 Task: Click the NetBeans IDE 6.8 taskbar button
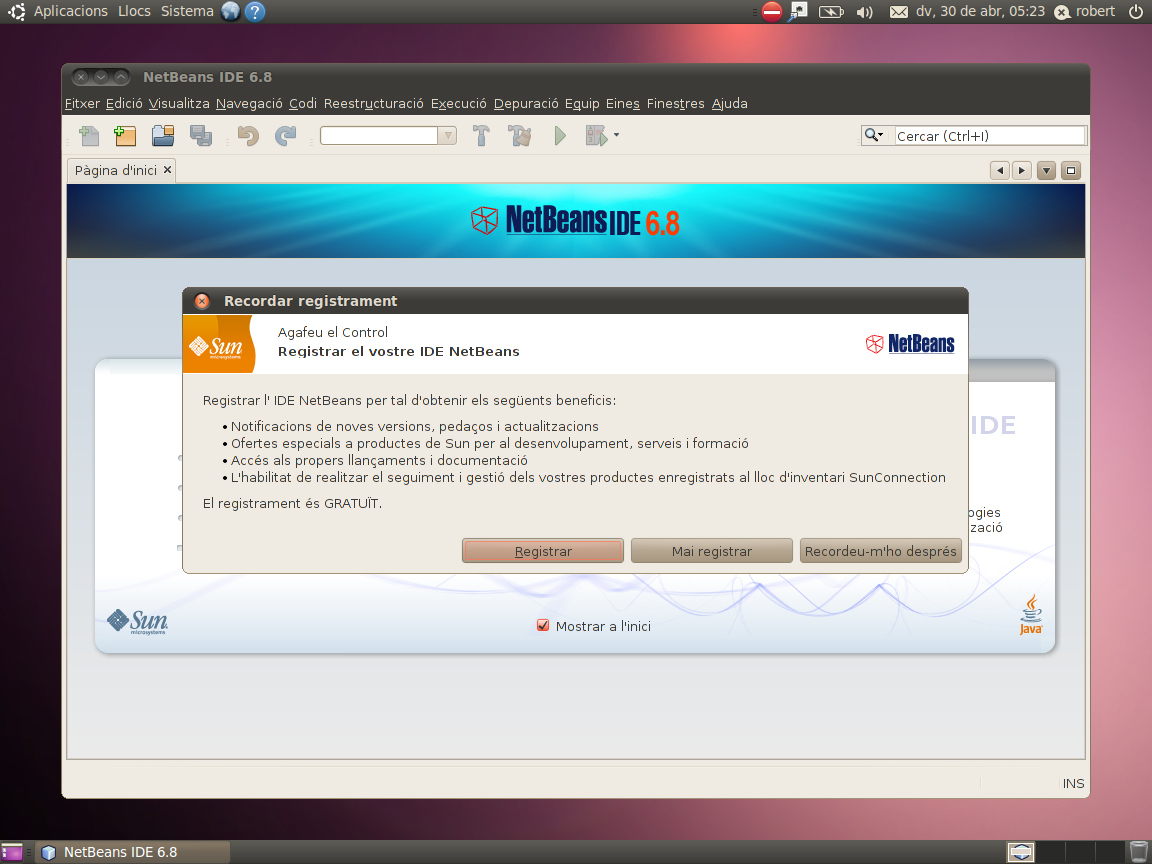(132, 852)
